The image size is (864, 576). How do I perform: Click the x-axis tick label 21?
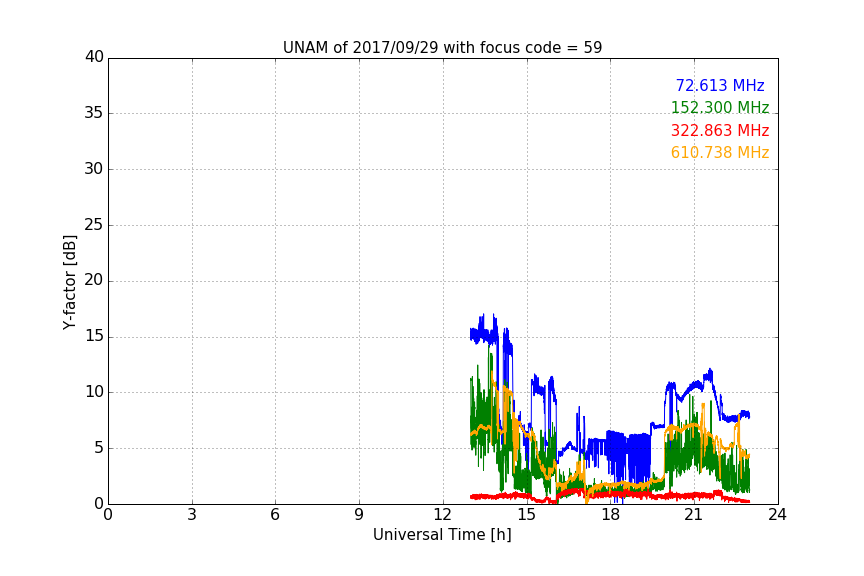coord(694,515)
